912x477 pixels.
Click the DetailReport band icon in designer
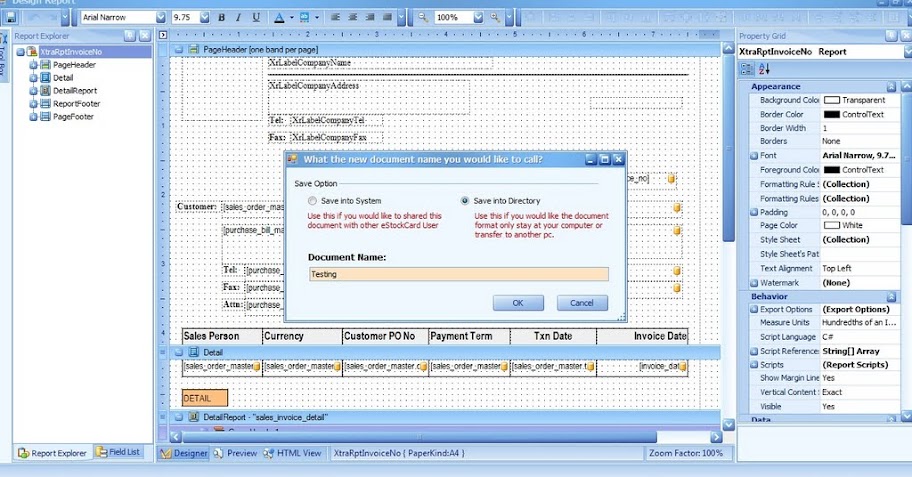click(194, 417)
